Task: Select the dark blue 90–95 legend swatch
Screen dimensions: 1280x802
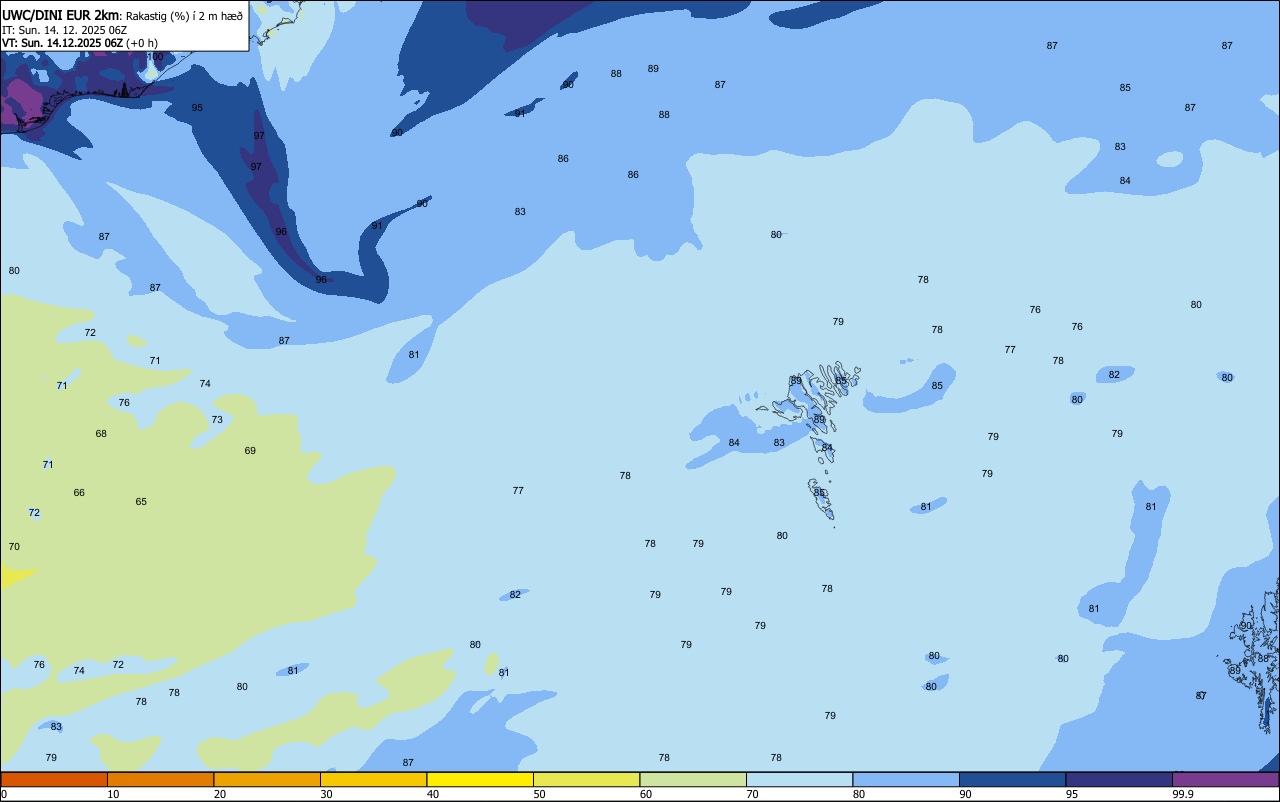Action: [x=1012, y=779]
